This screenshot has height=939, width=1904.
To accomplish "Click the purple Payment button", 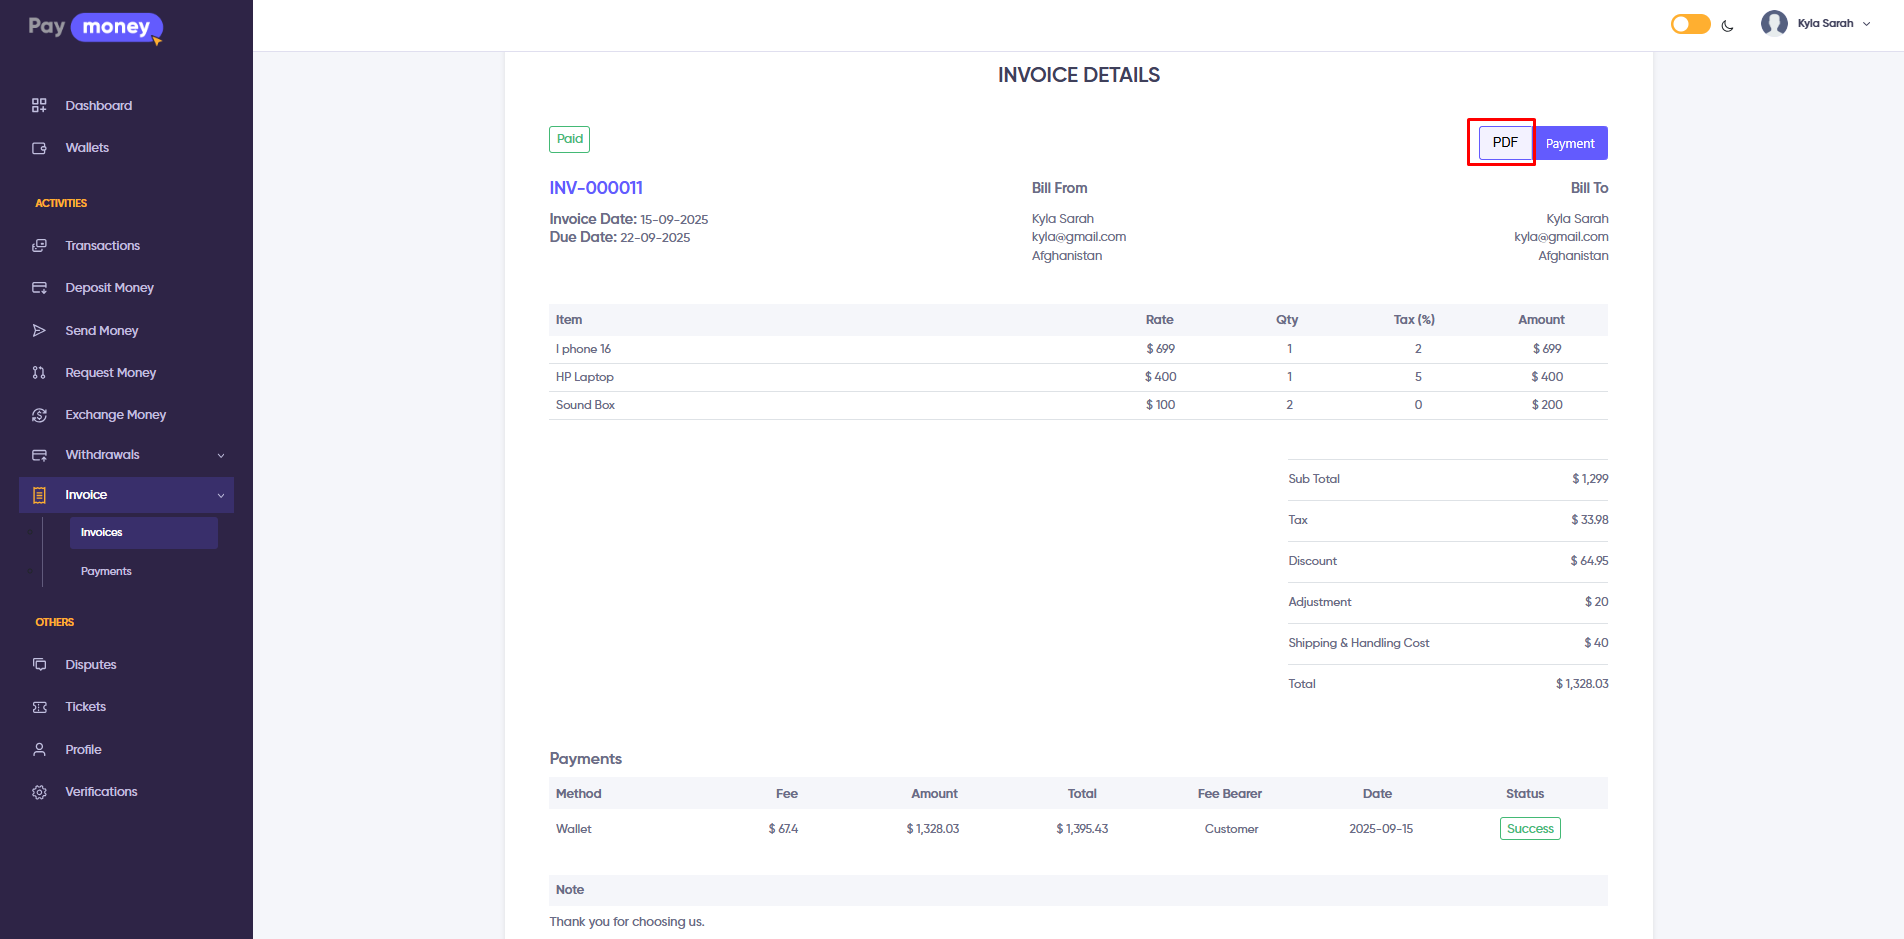I will (x=1570, y=144).
